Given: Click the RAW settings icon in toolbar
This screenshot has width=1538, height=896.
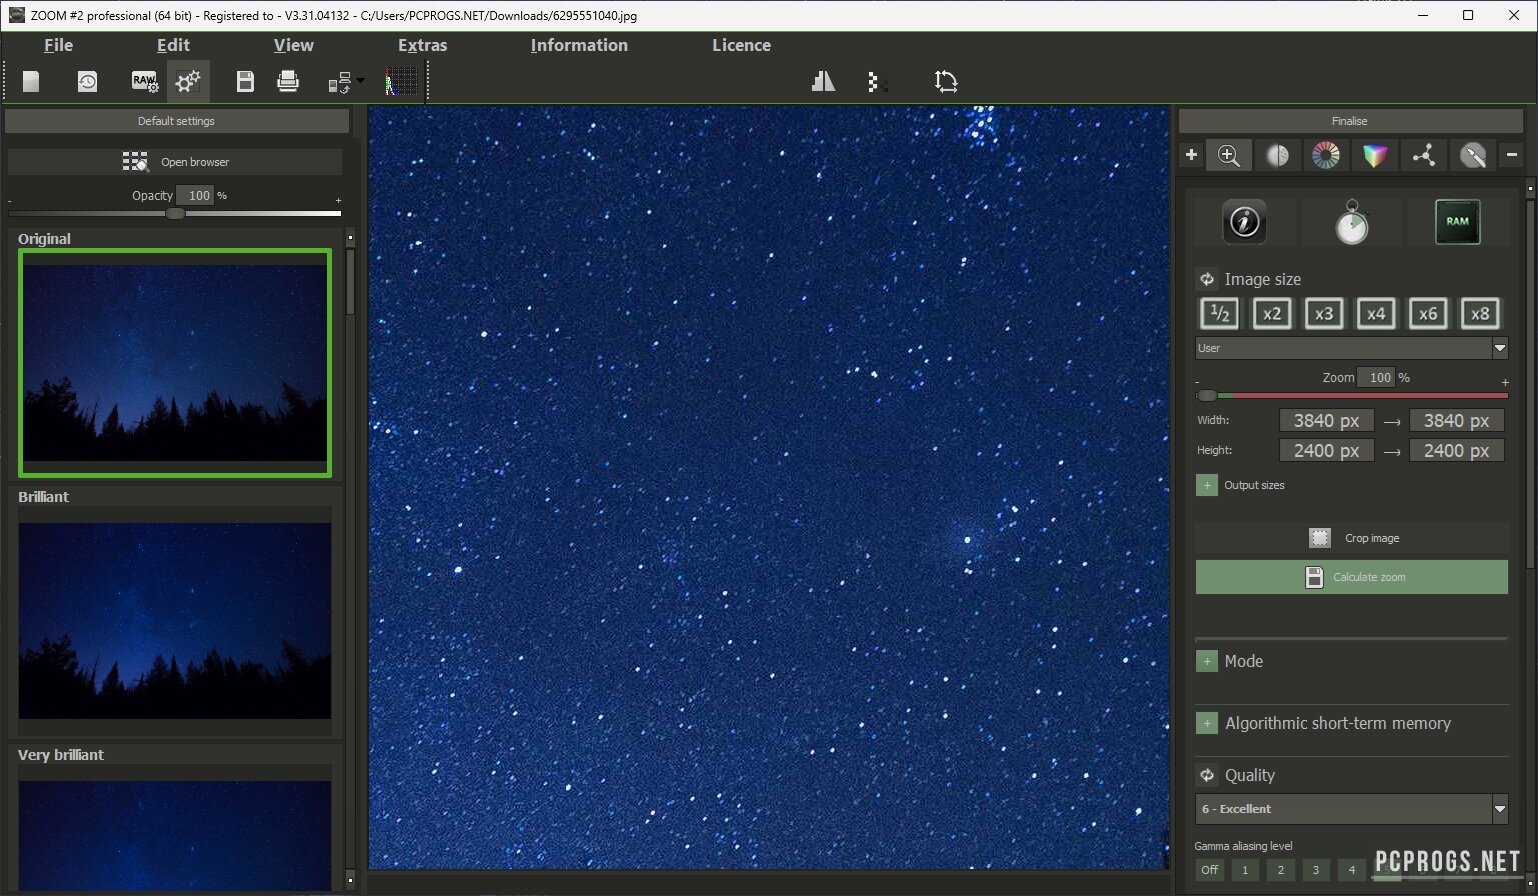Looking at the screenshot, I should coord(144,82).
